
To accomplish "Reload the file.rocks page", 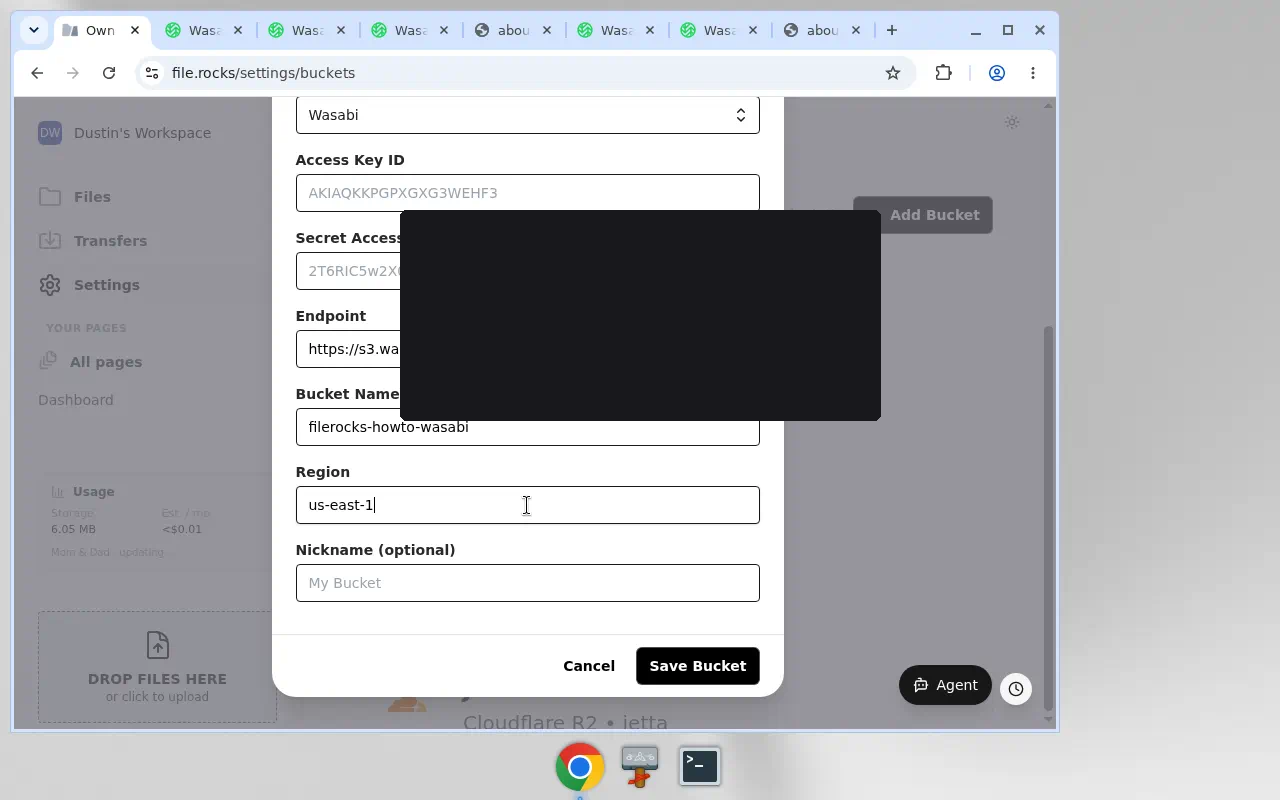I will 109,73.
